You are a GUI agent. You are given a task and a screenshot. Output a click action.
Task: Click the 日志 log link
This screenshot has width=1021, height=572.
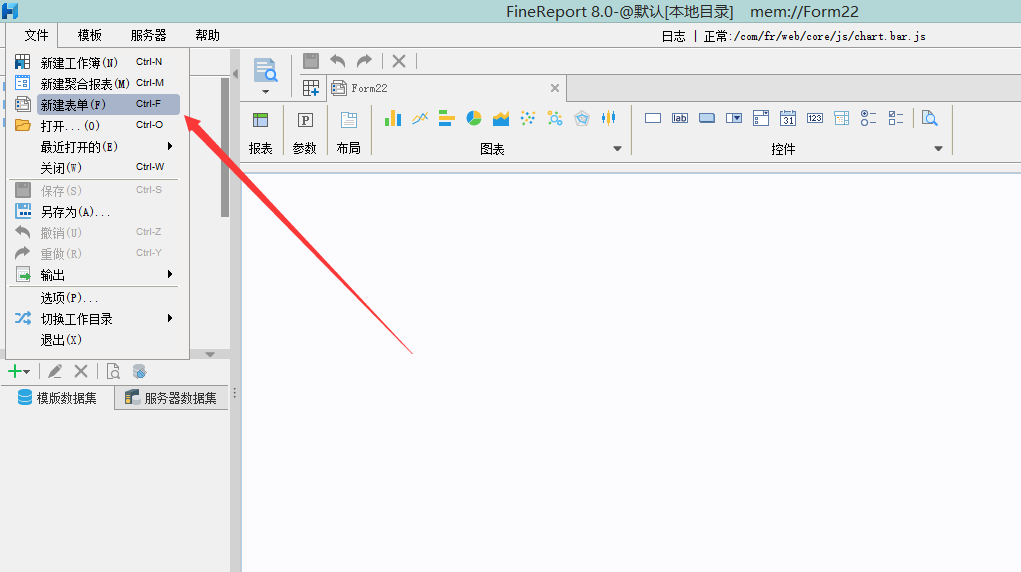[673, 36]
